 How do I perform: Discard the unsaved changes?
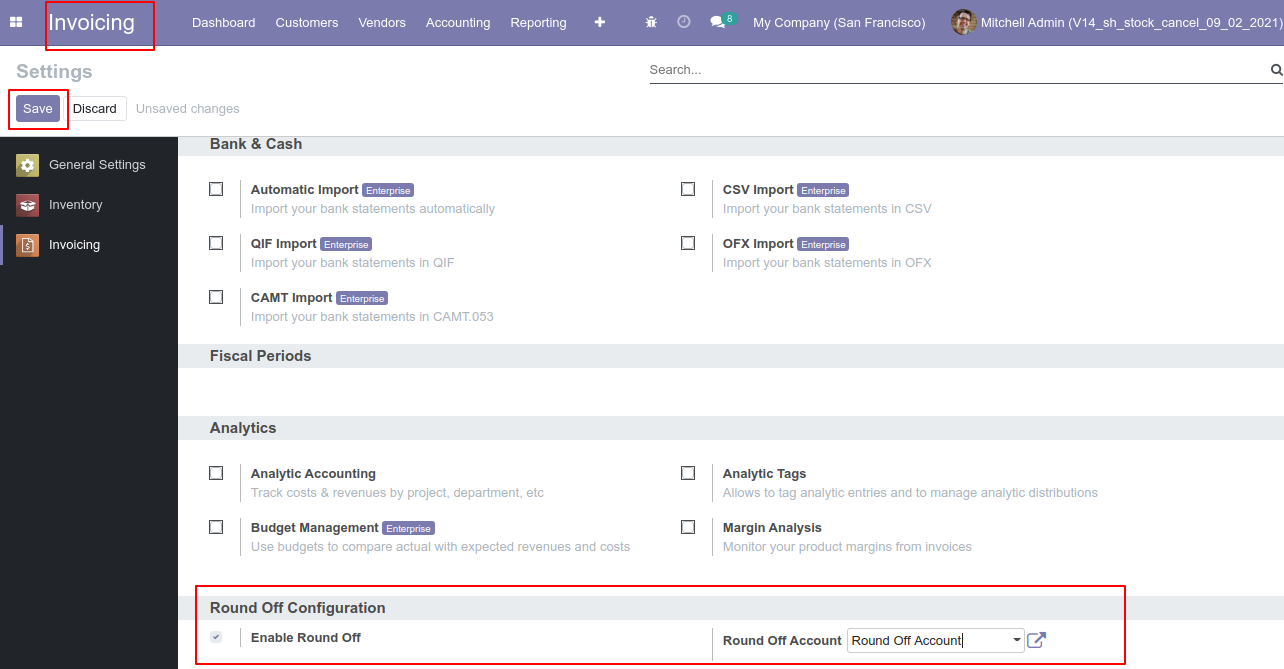pyautogui.click(x=95, y=109)
